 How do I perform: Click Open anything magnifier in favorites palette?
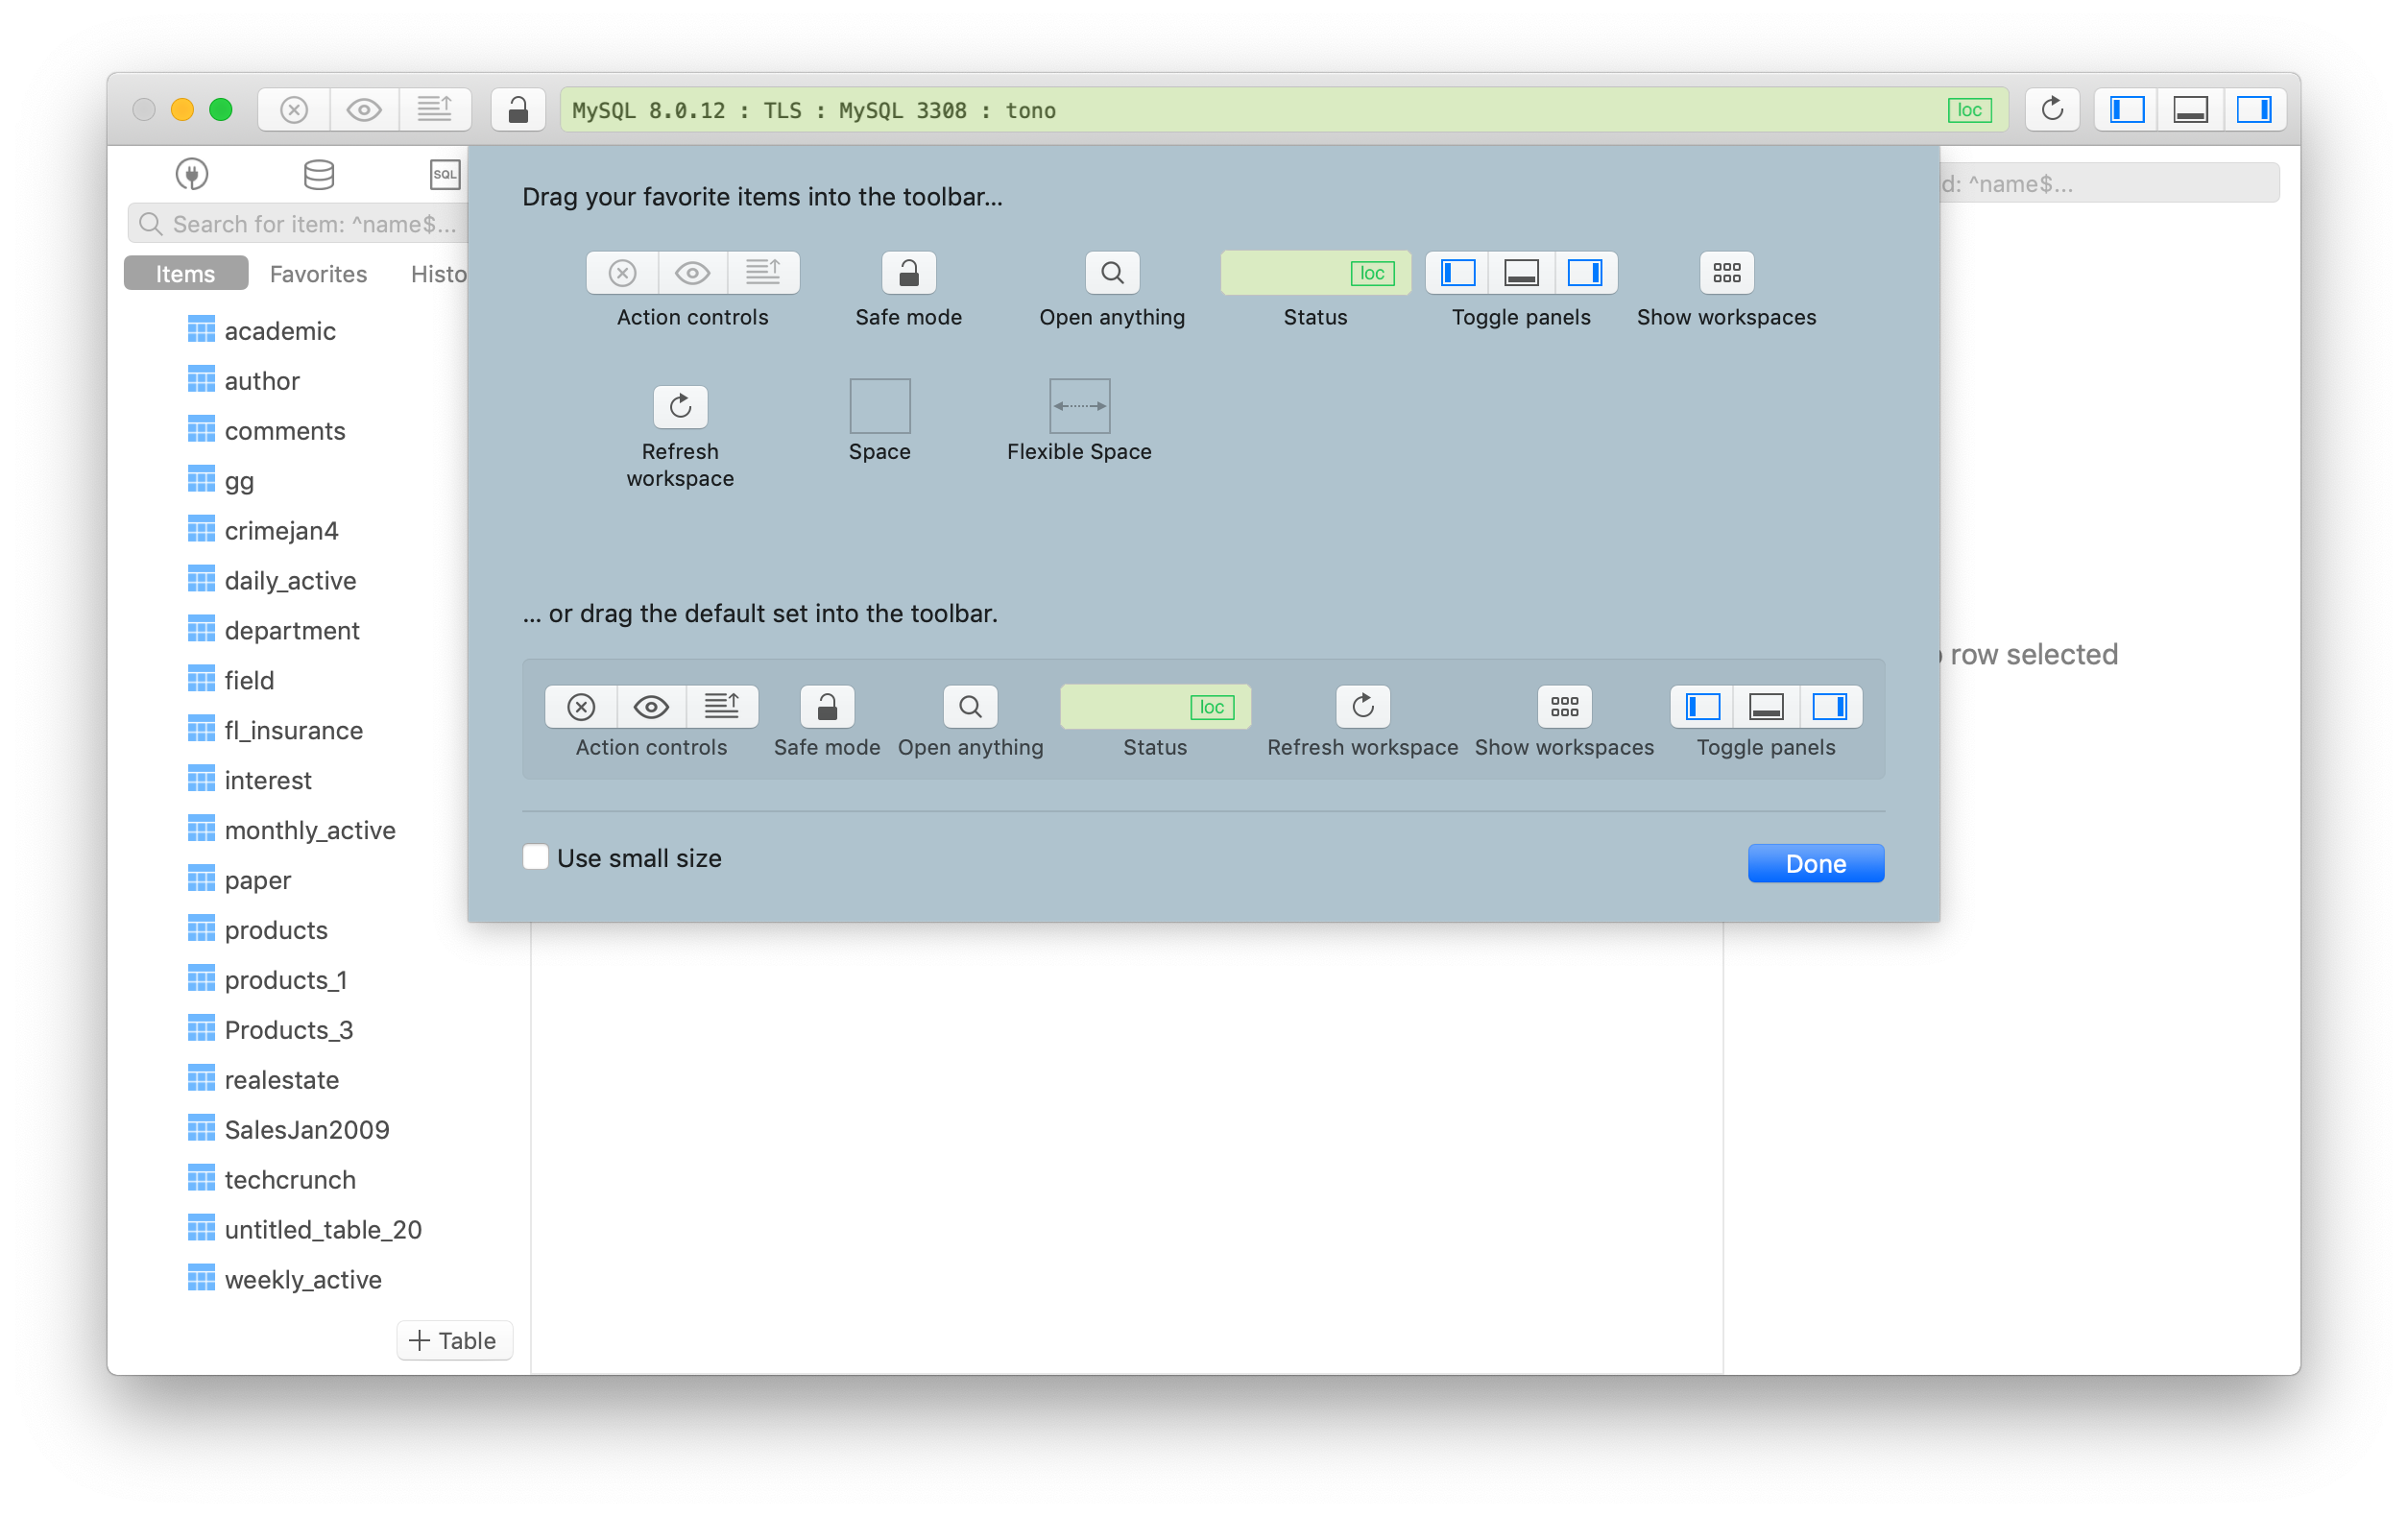pos(1112,273)
